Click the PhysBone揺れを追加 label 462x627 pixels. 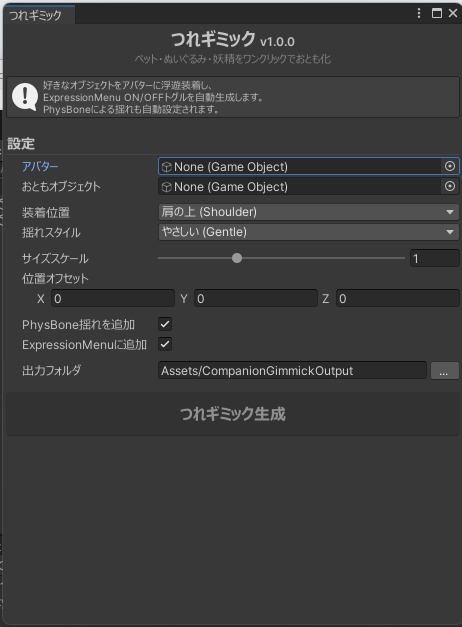[x=78, y=325]
